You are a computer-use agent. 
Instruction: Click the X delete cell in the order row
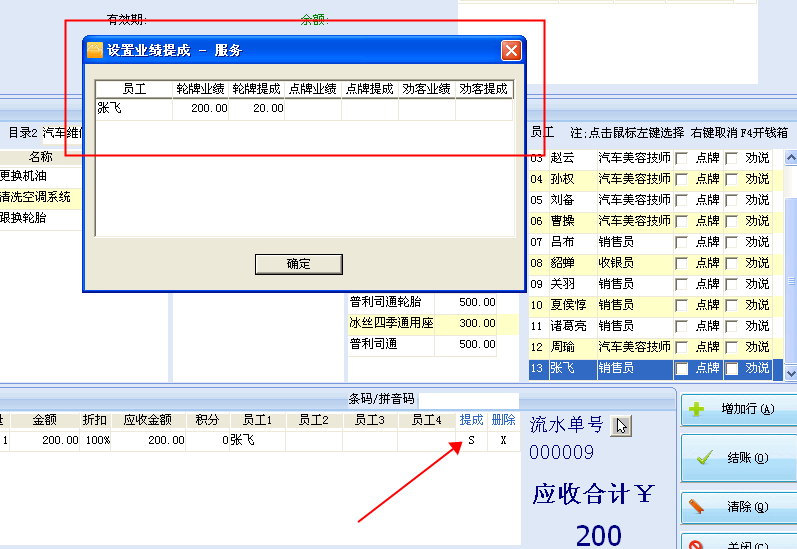pos(503,440)
